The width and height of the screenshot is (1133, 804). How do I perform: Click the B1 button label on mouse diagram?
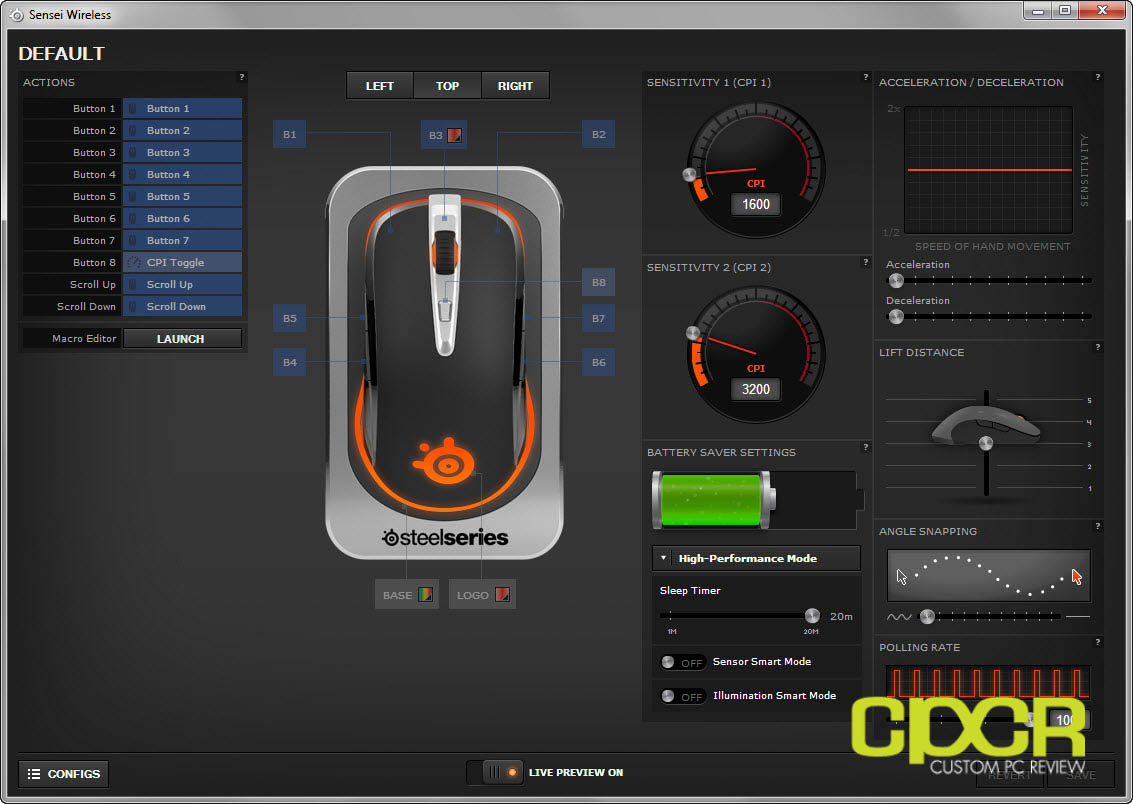tap(289, 134)
